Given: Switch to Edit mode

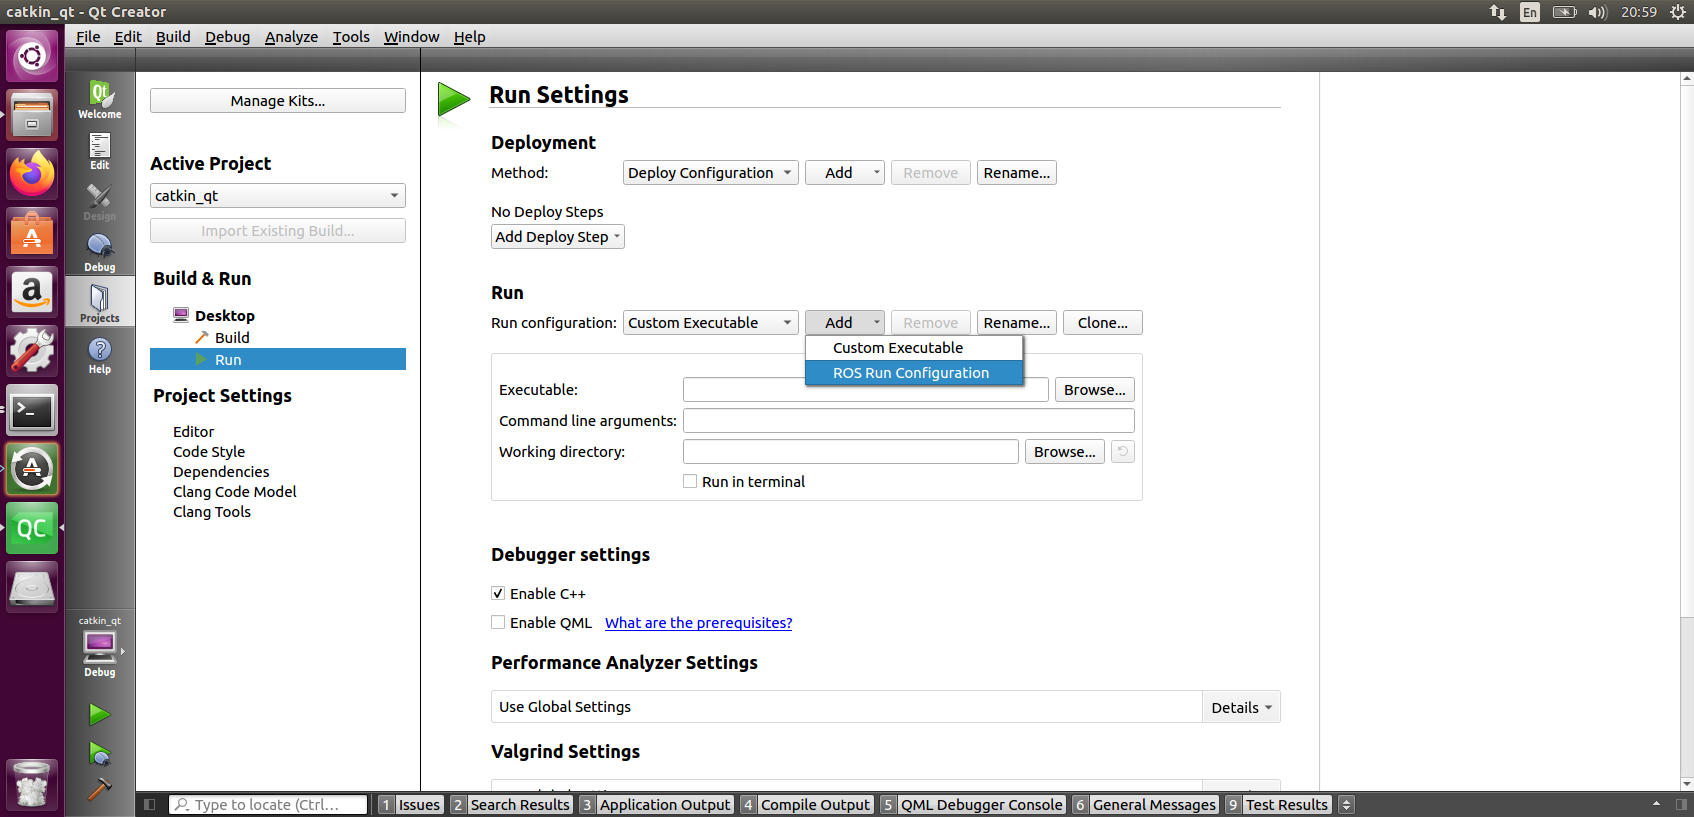Looking at the screenshot, I should [x=100, y=151].
